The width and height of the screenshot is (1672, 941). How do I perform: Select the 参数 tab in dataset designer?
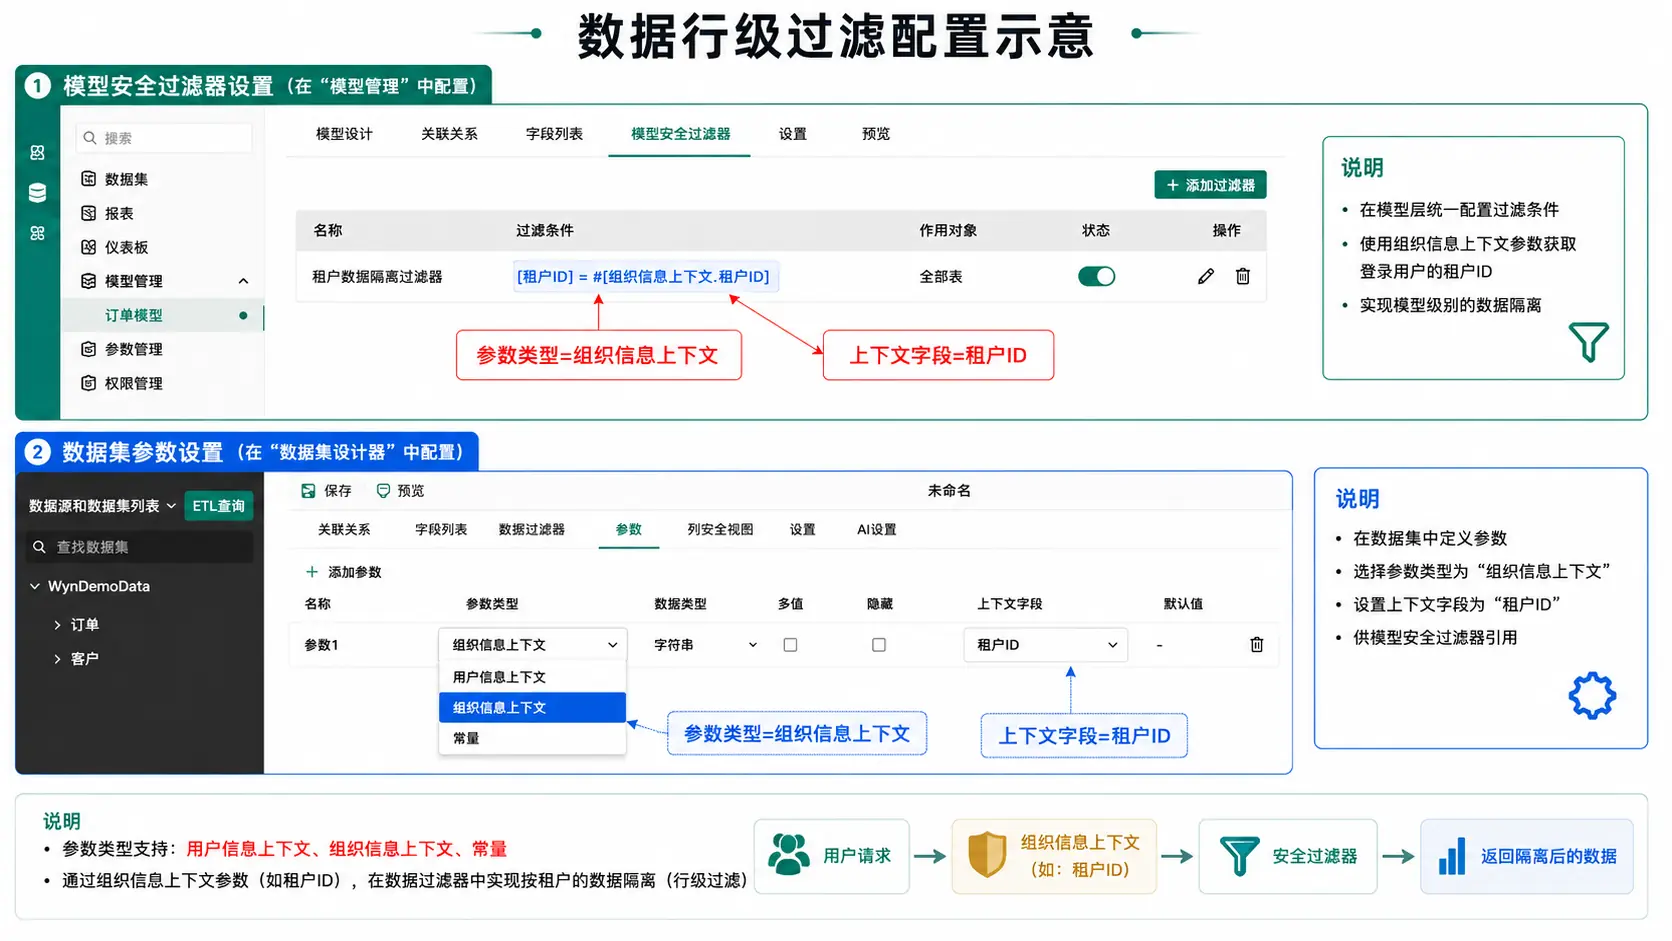click(x=629, y=530)
